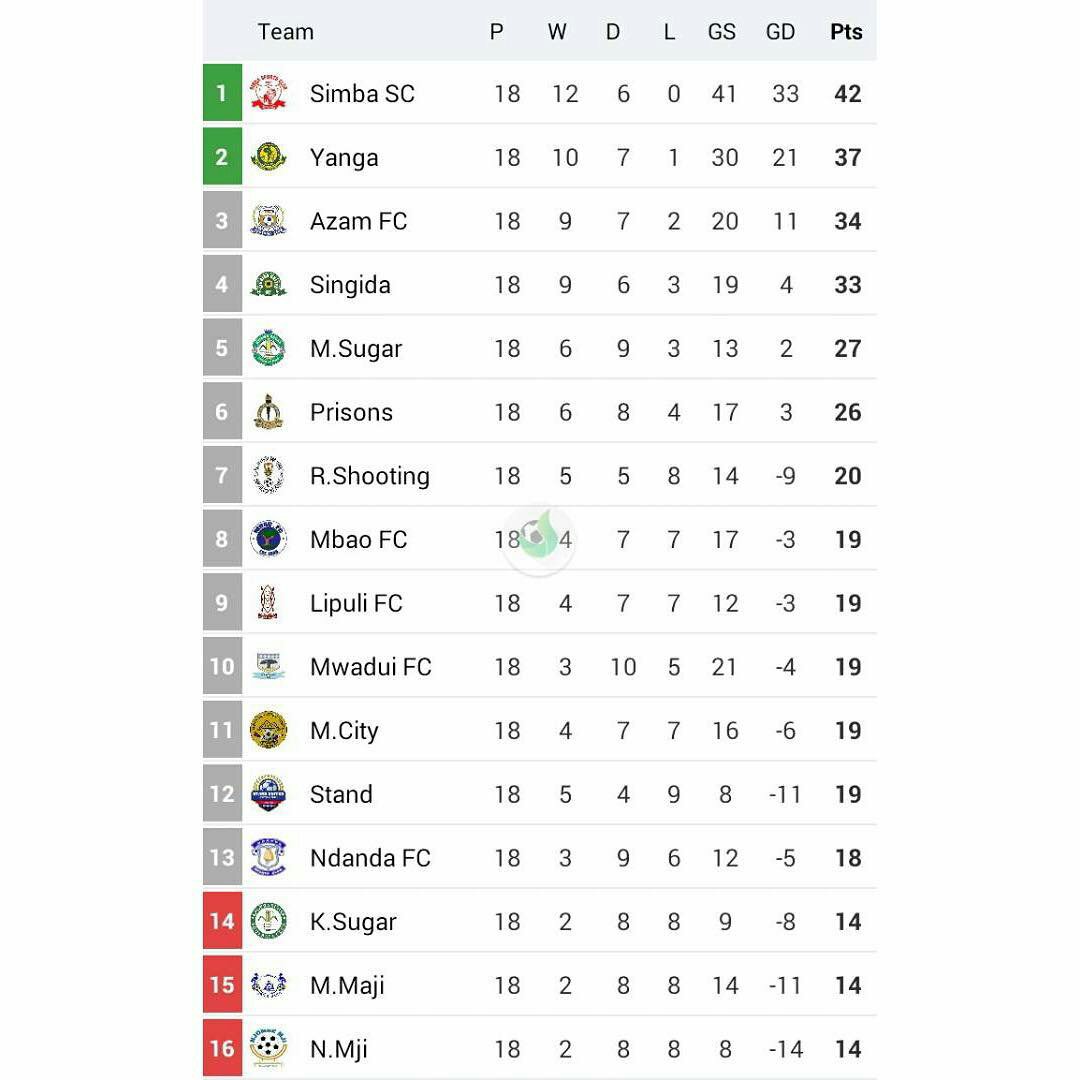Click the Azam FC team badge
Screen dimensions: 1080x1080
click(x=268, y=221)
